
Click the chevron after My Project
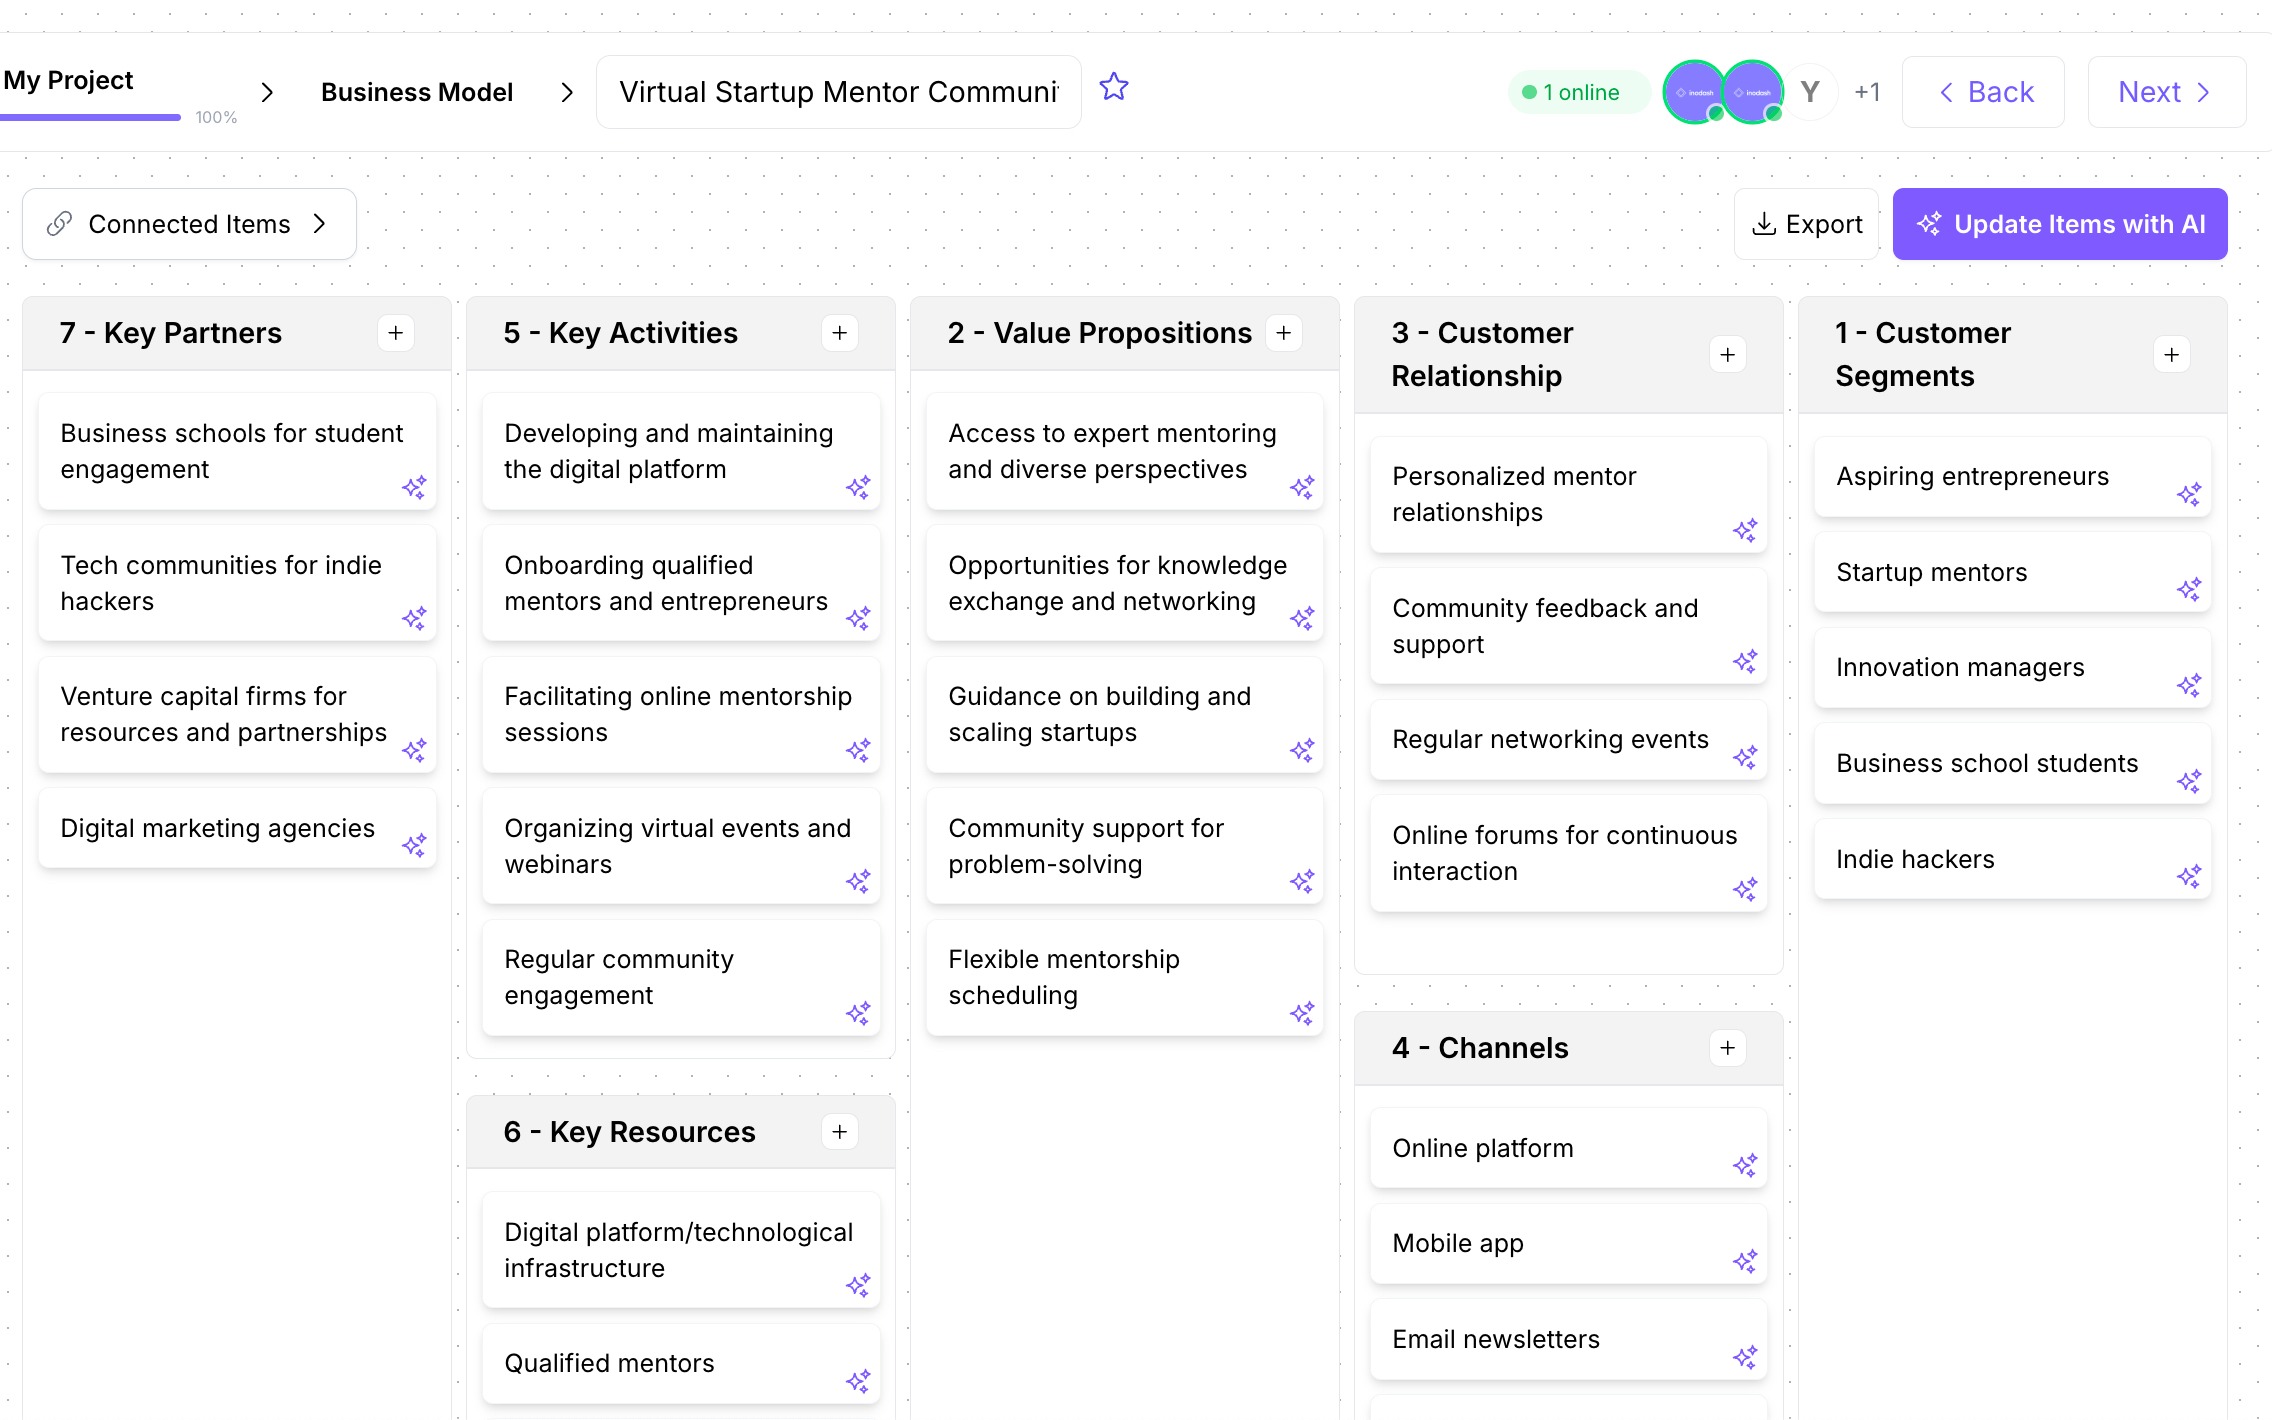click(x=267, y=92)
